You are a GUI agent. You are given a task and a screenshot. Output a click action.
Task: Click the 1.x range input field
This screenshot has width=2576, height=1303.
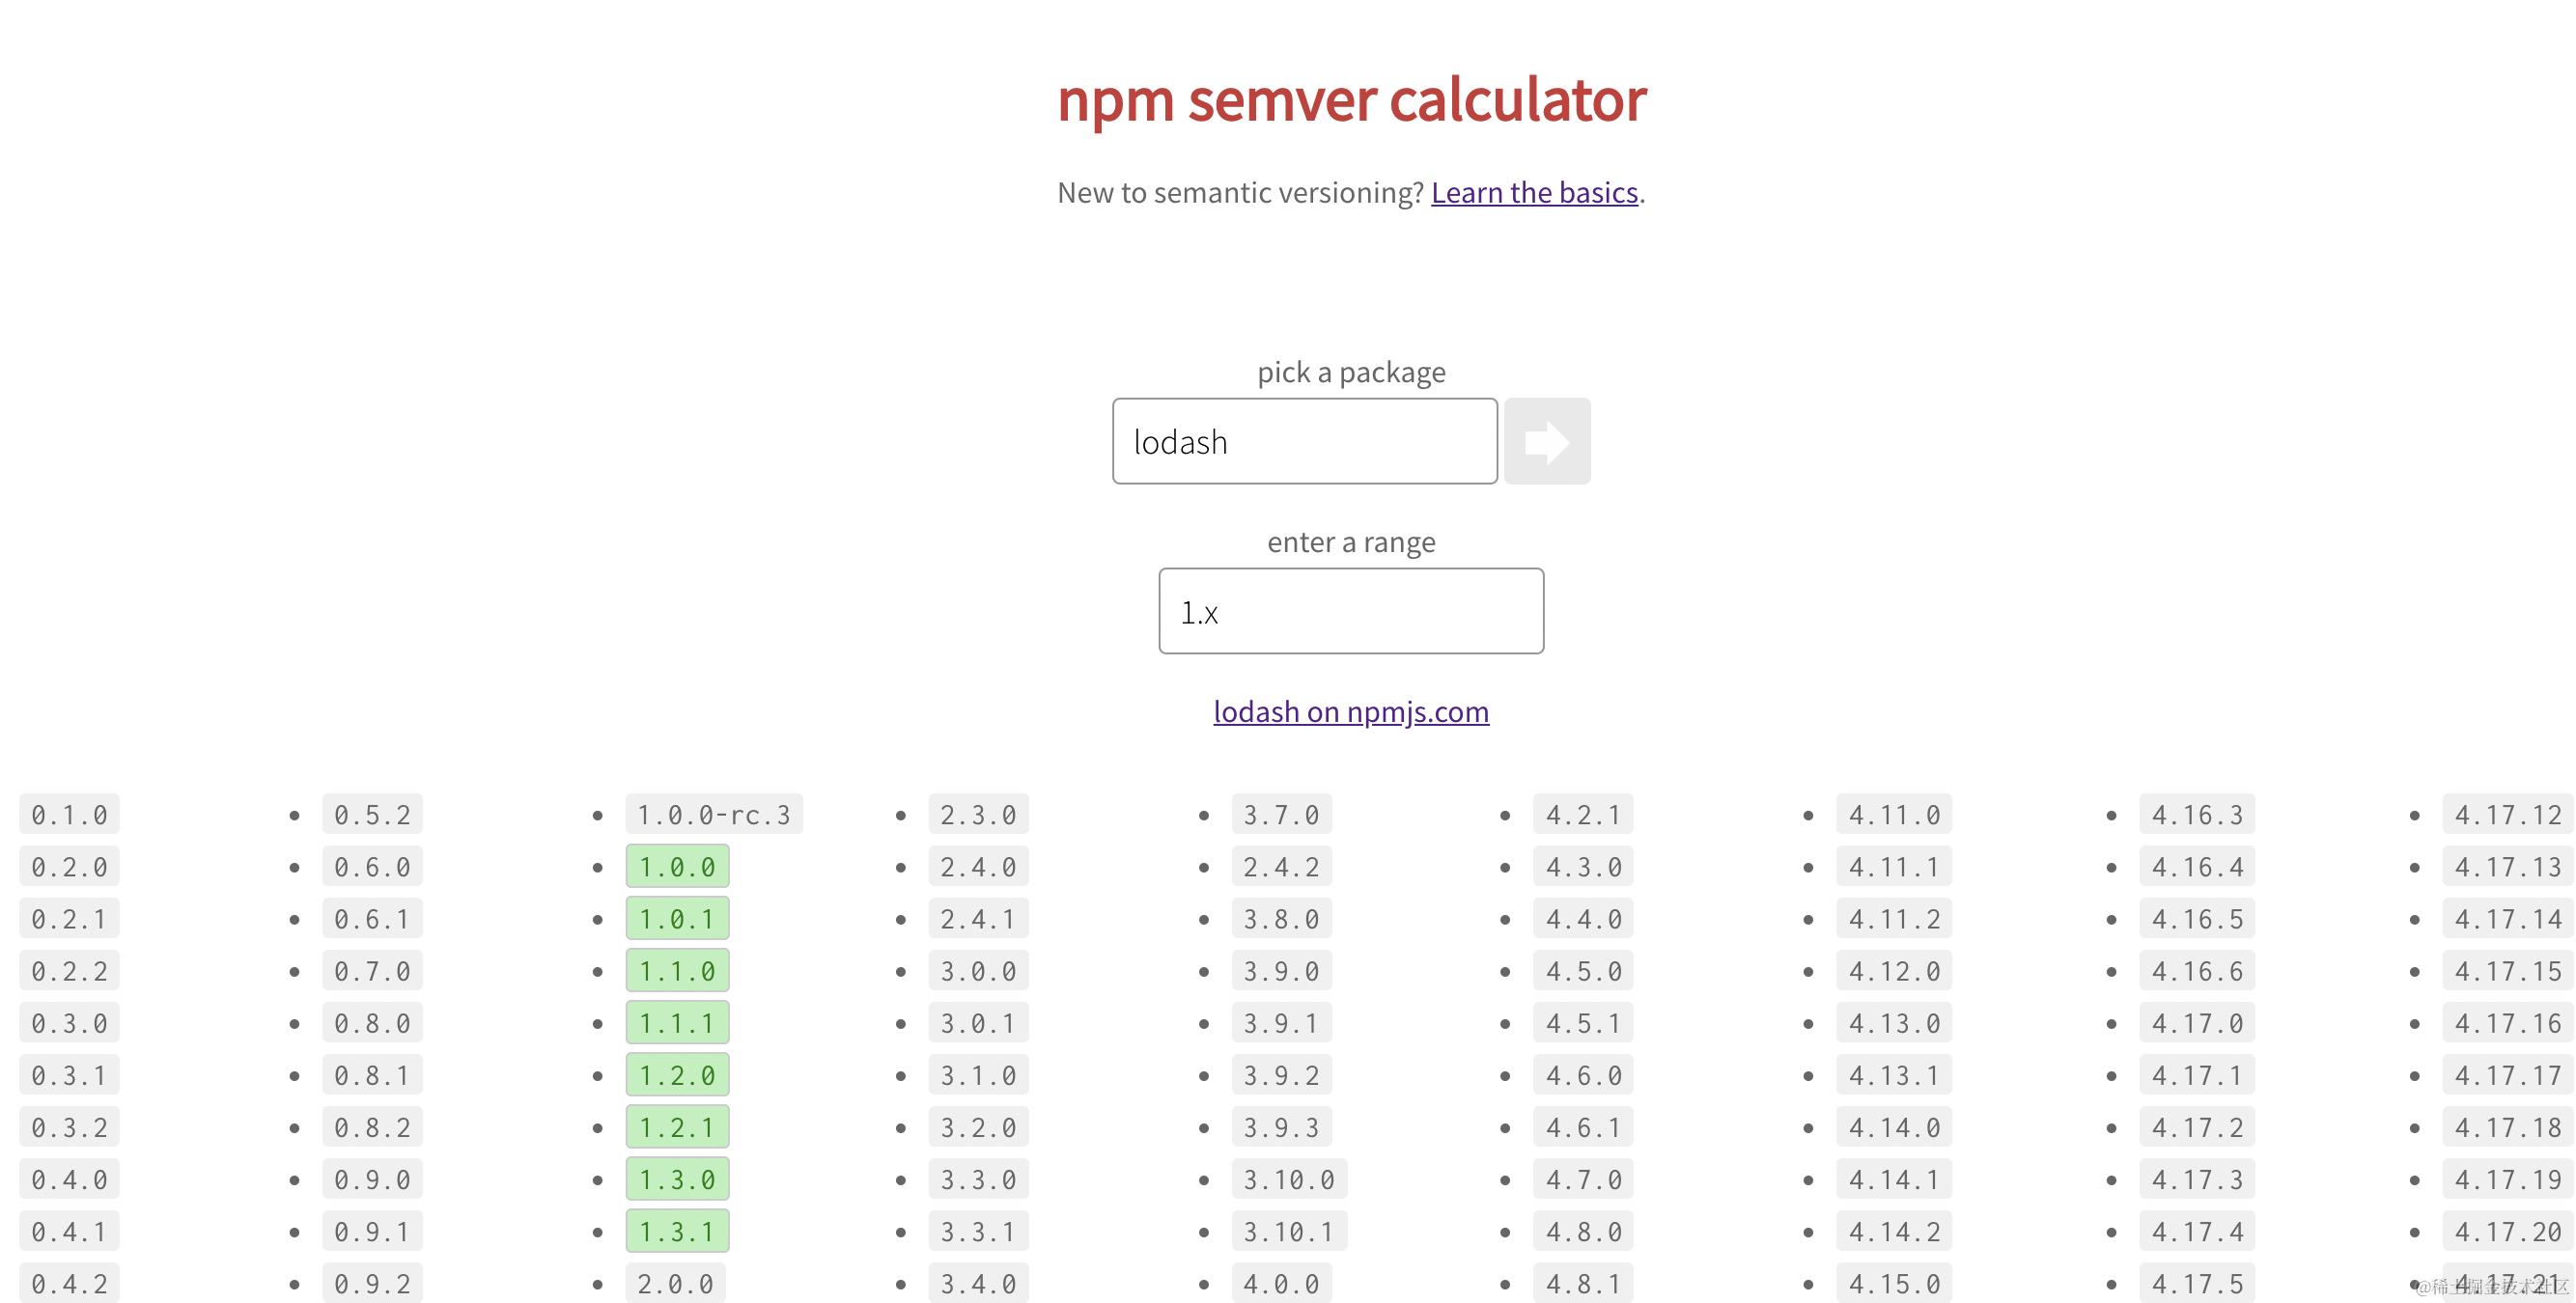tap(1350, 611)
